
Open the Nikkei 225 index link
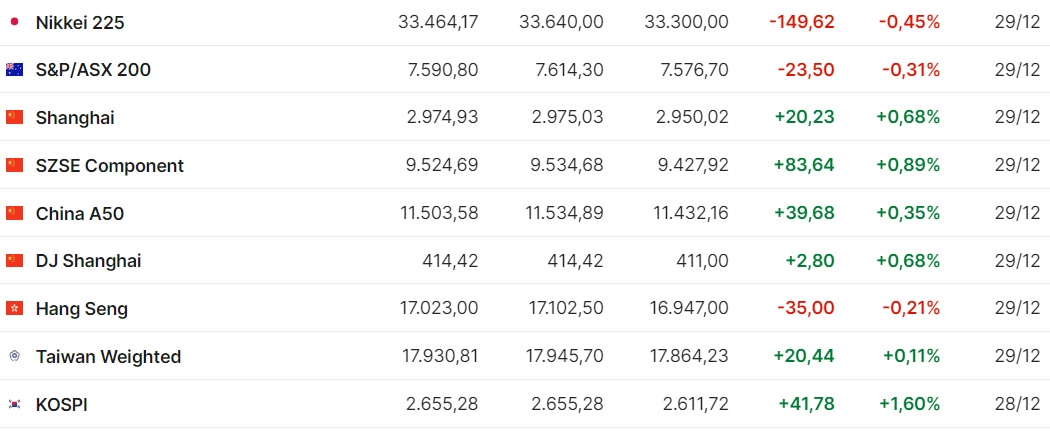(80, 23)
